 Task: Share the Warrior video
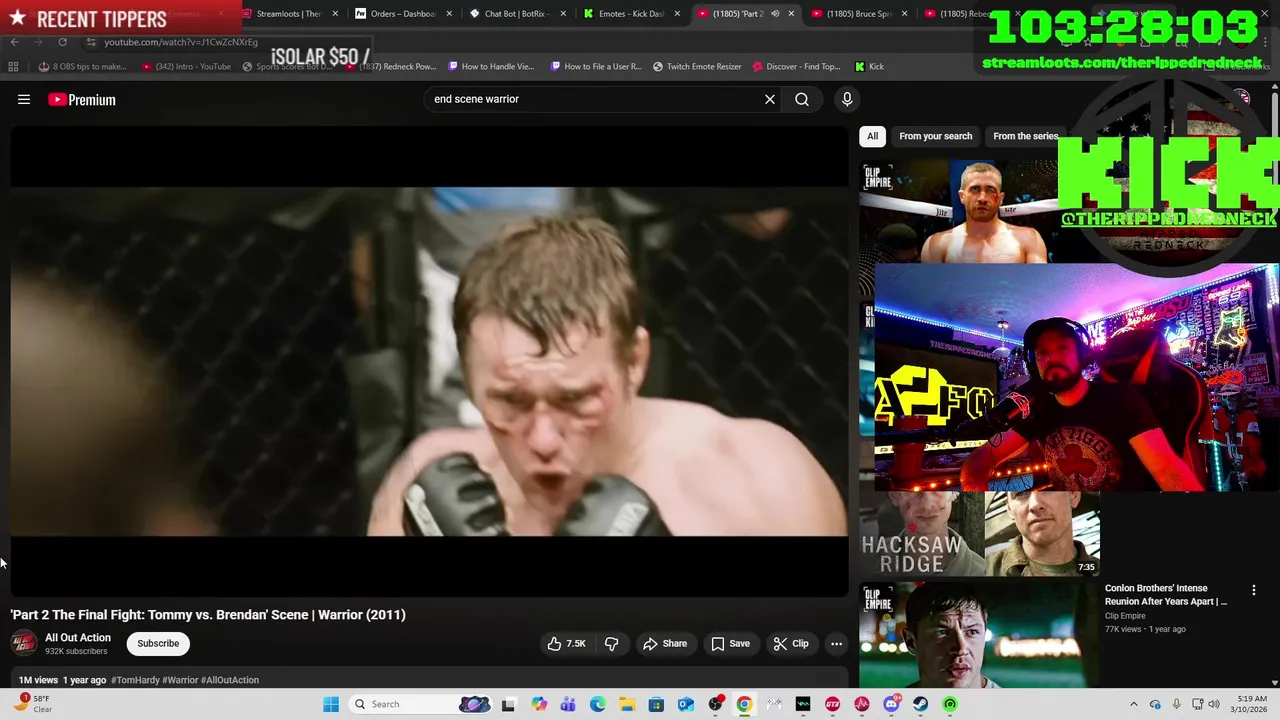click(x=665, y=644)
